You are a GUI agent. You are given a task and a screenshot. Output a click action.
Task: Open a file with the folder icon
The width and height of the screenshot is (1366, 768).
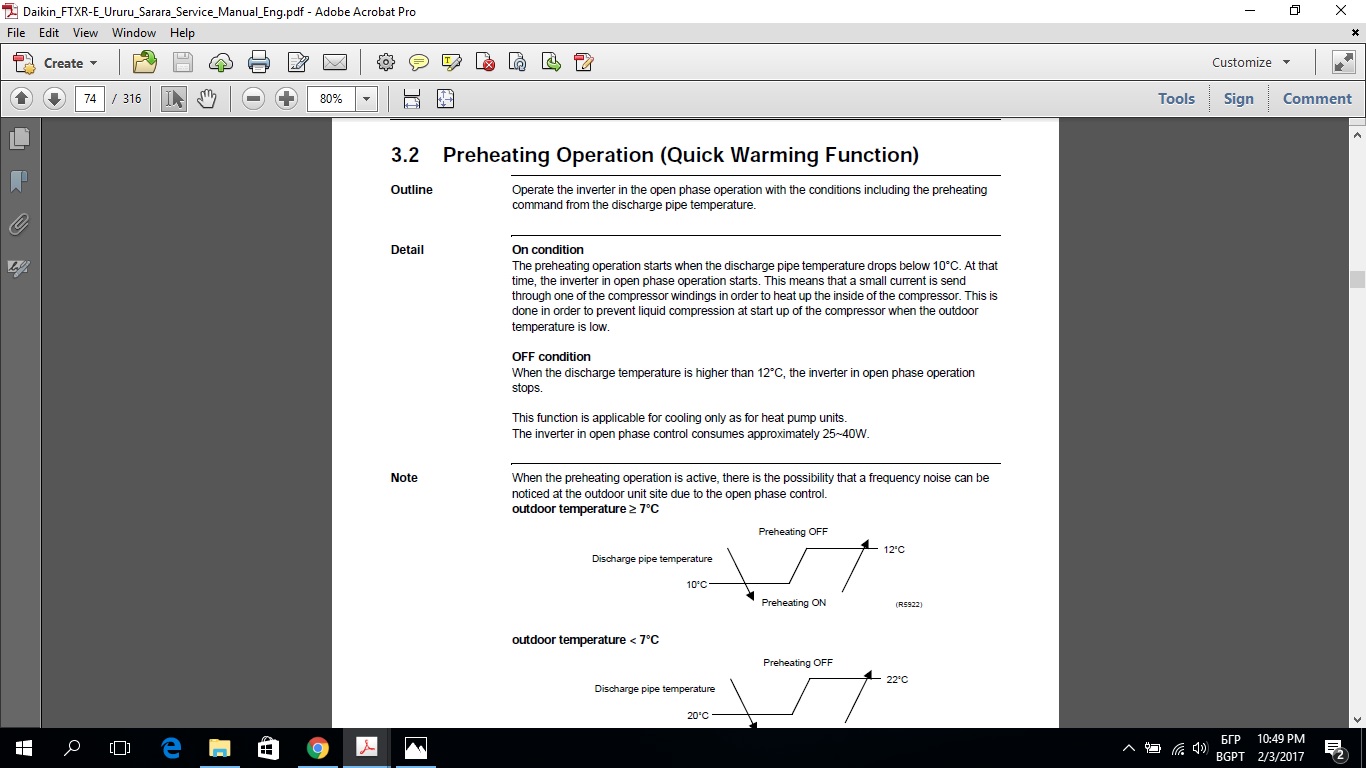(x=145, y=62)
